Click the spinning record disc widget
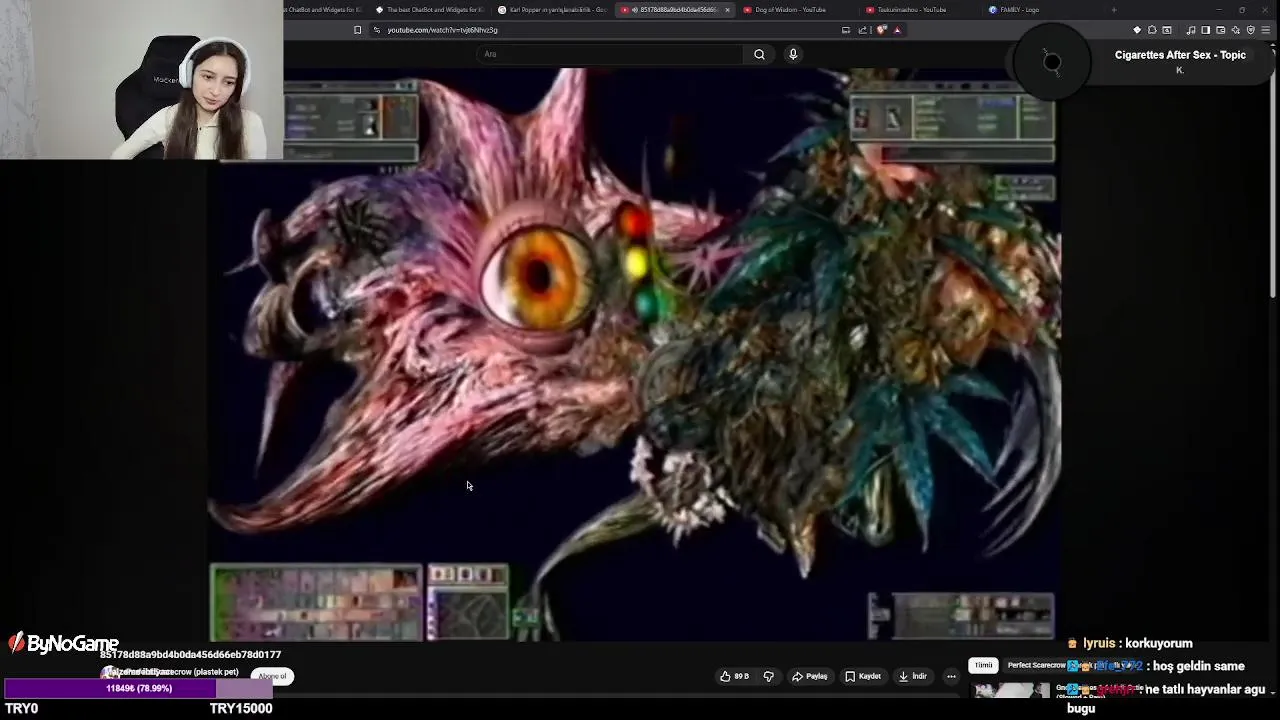The height and width of the screenshot is (720, 1280). coord(1052,62)
